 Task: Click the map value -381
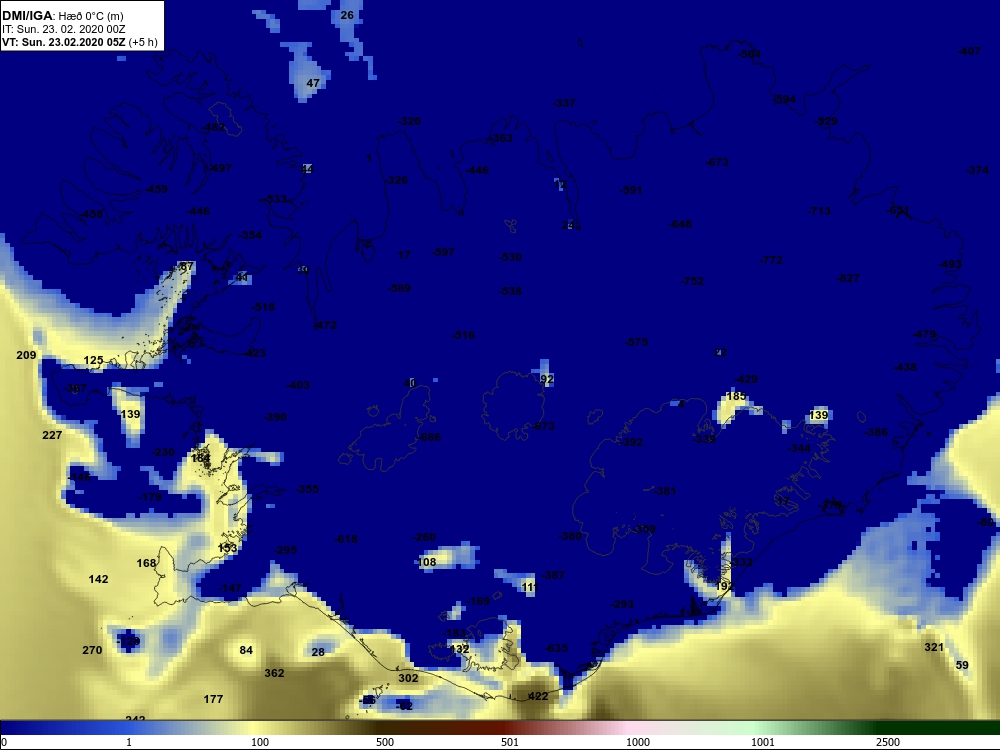click(664, 491)
